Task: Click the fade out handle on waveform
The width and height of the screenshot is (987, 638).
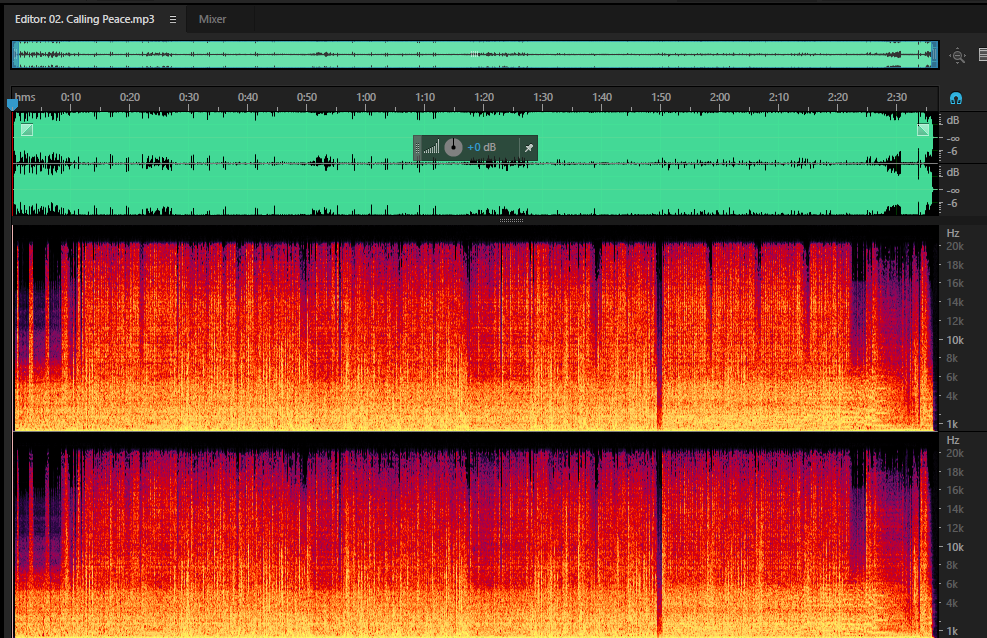Action: pos(923,130)
